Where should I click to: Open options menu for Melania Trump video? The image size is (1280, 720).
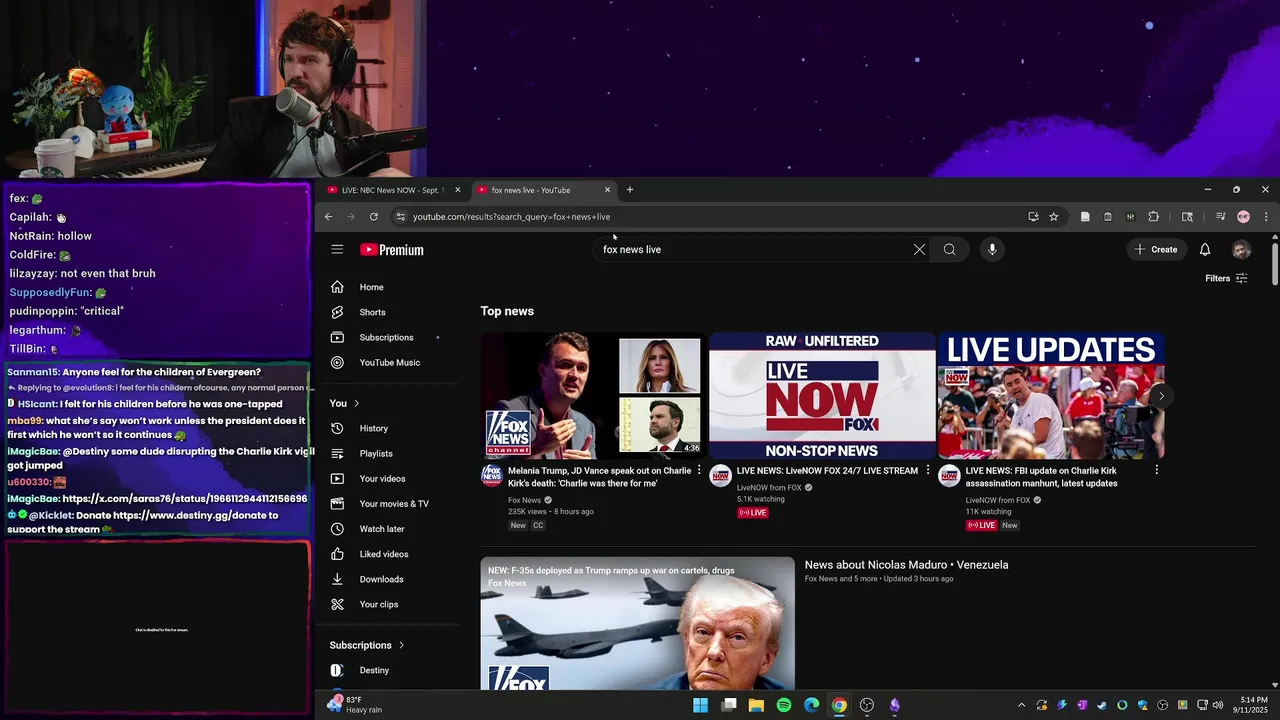tap(699, 470)
